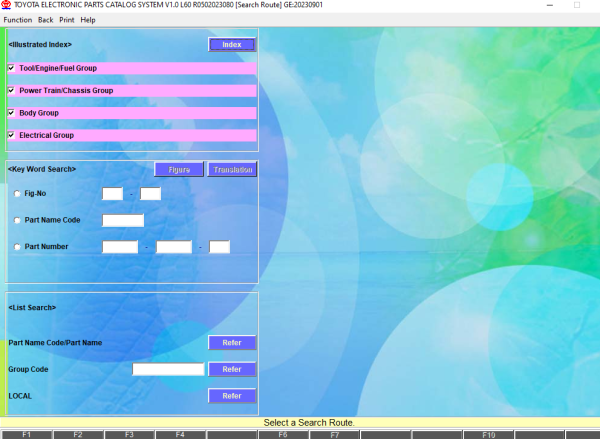
Task: Uncheck the Tool/Engine/Fuel Group checkbox
Action: click(x=11, y=68)
